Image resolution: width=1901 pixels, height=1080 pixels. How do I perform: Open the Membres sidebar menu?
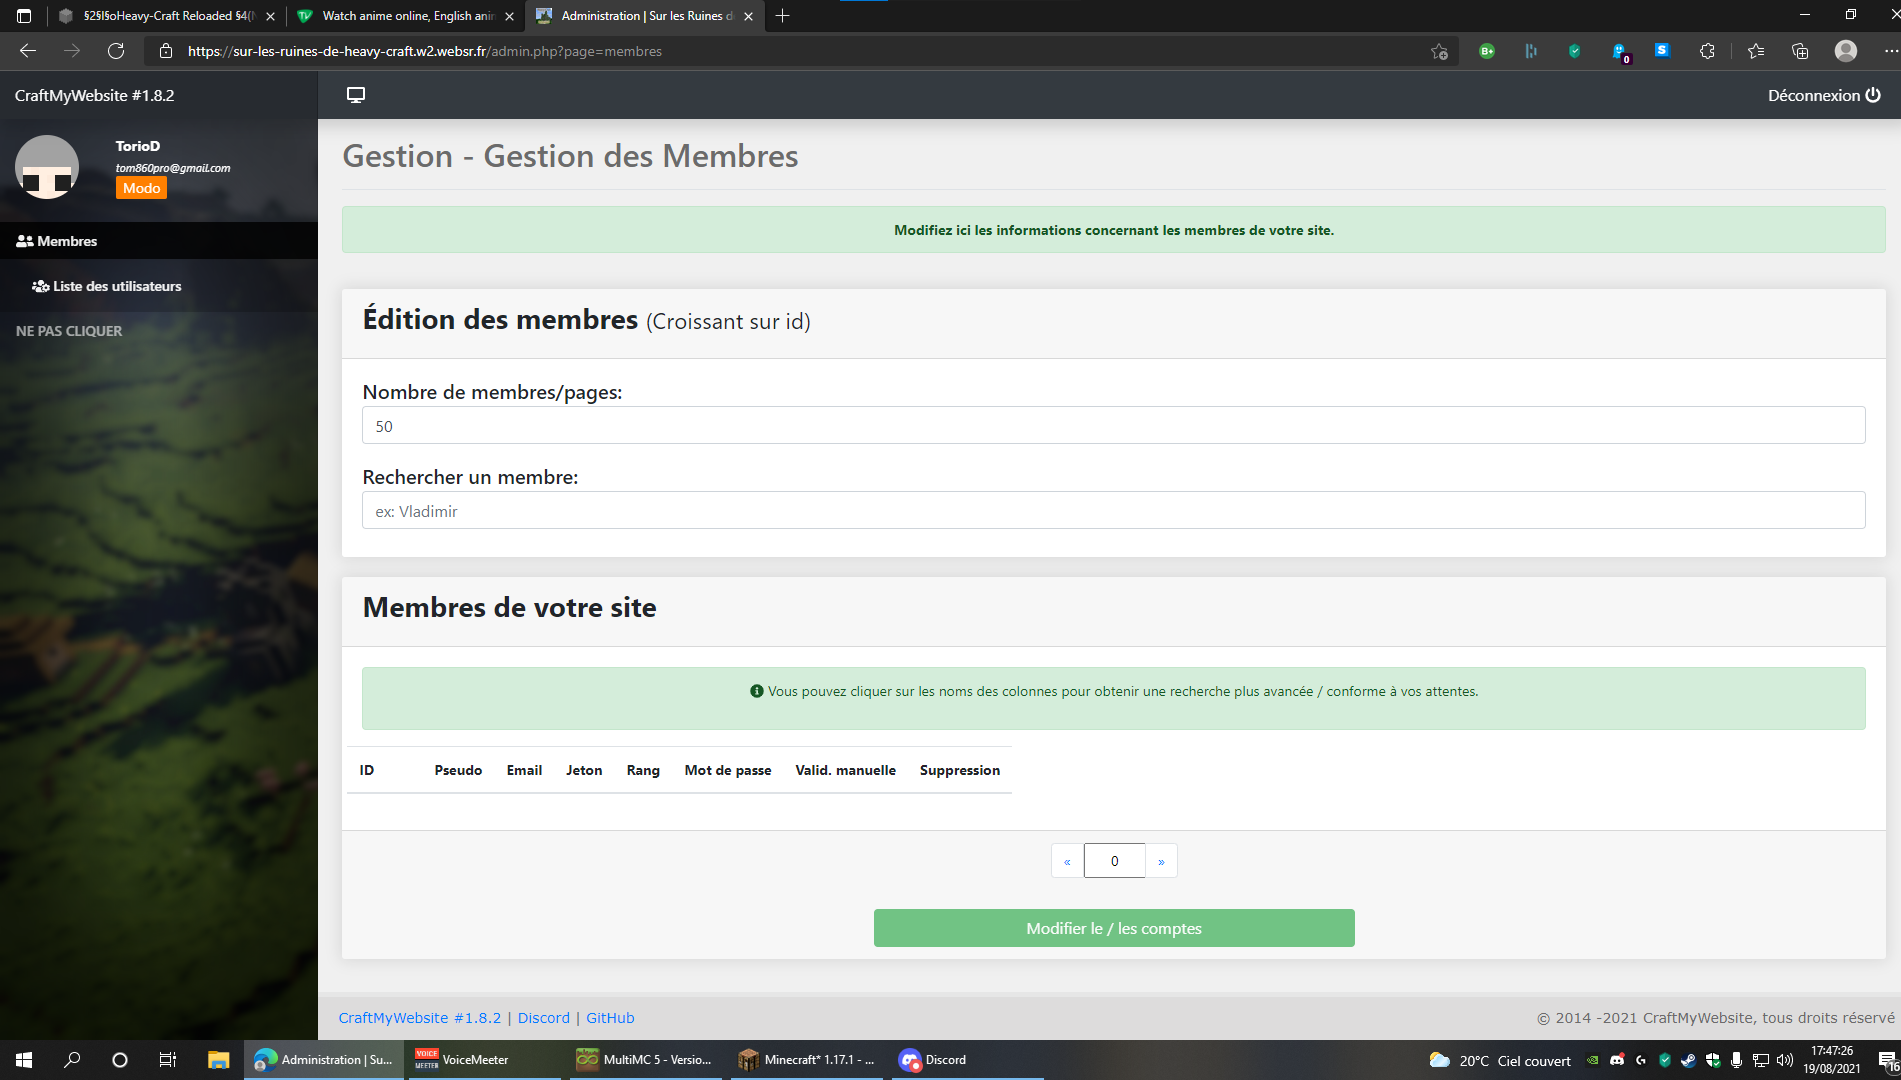pos(58,241)
